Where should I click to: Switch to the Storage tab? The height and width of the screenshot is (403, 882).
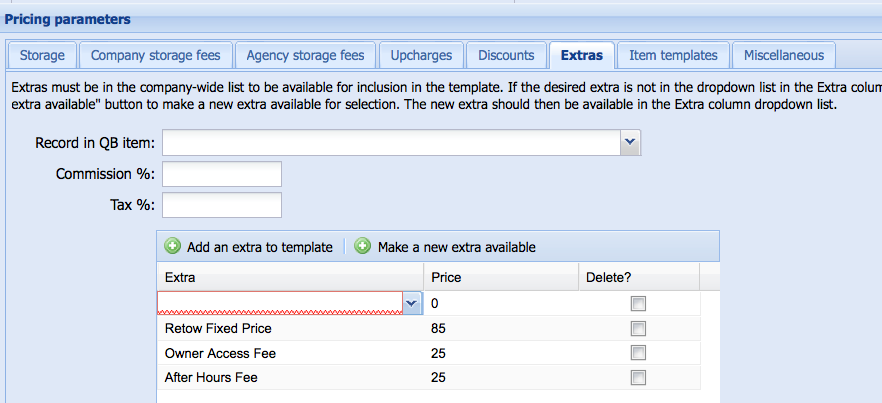point(42,56)
